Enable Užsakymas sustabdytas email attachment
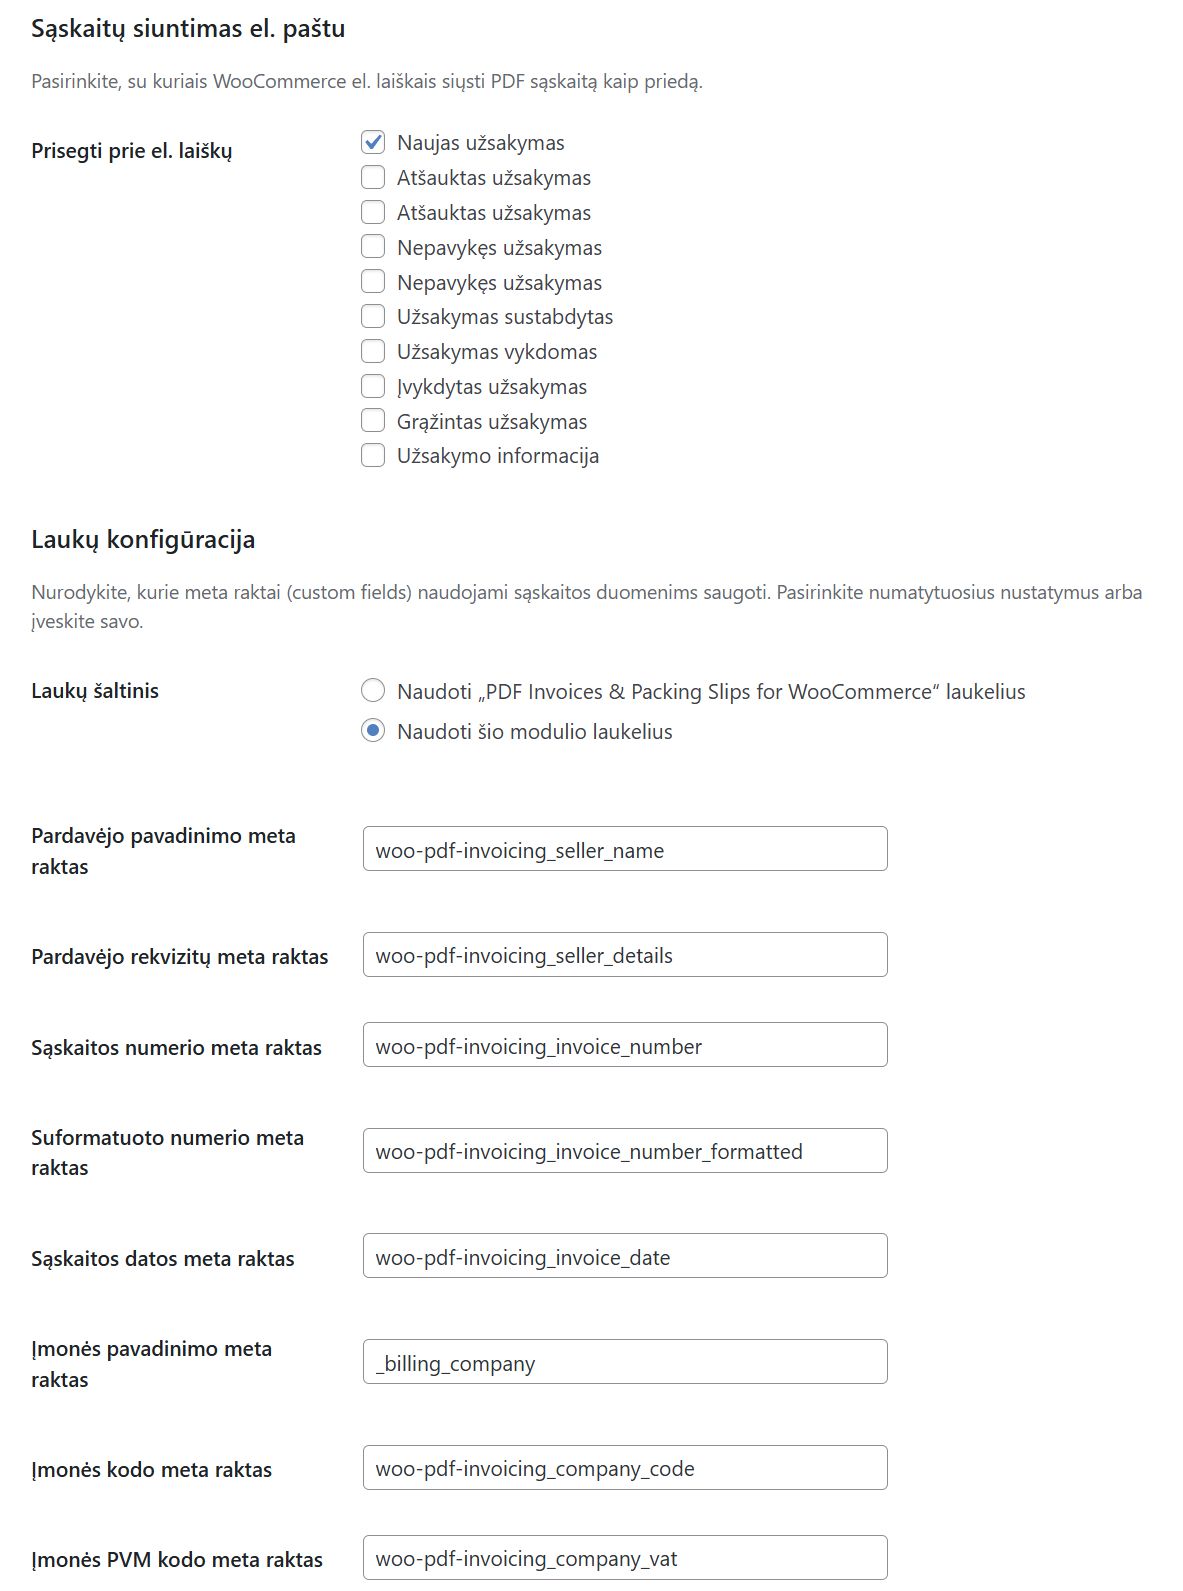1183x1591 pixels. point(373,317)
